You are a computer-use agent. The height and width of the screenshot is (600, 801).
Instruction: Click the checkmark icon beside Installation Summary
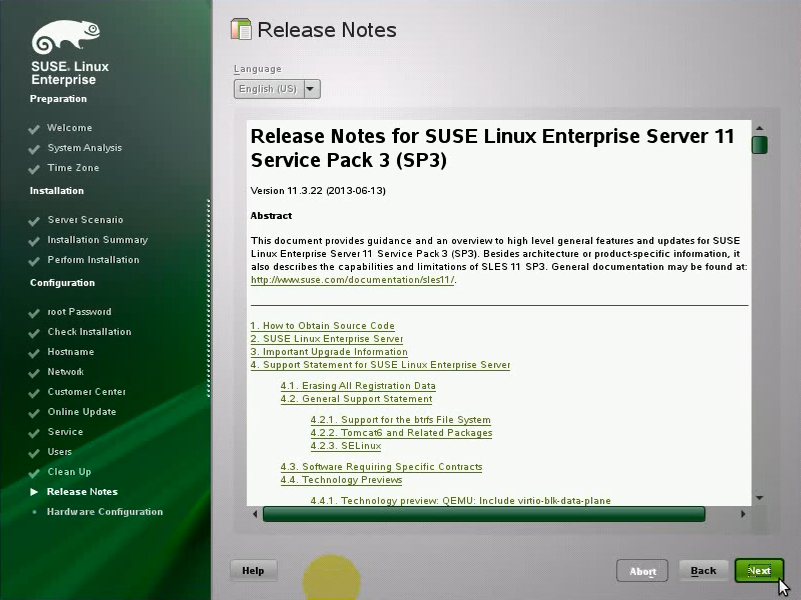point(34,241)
